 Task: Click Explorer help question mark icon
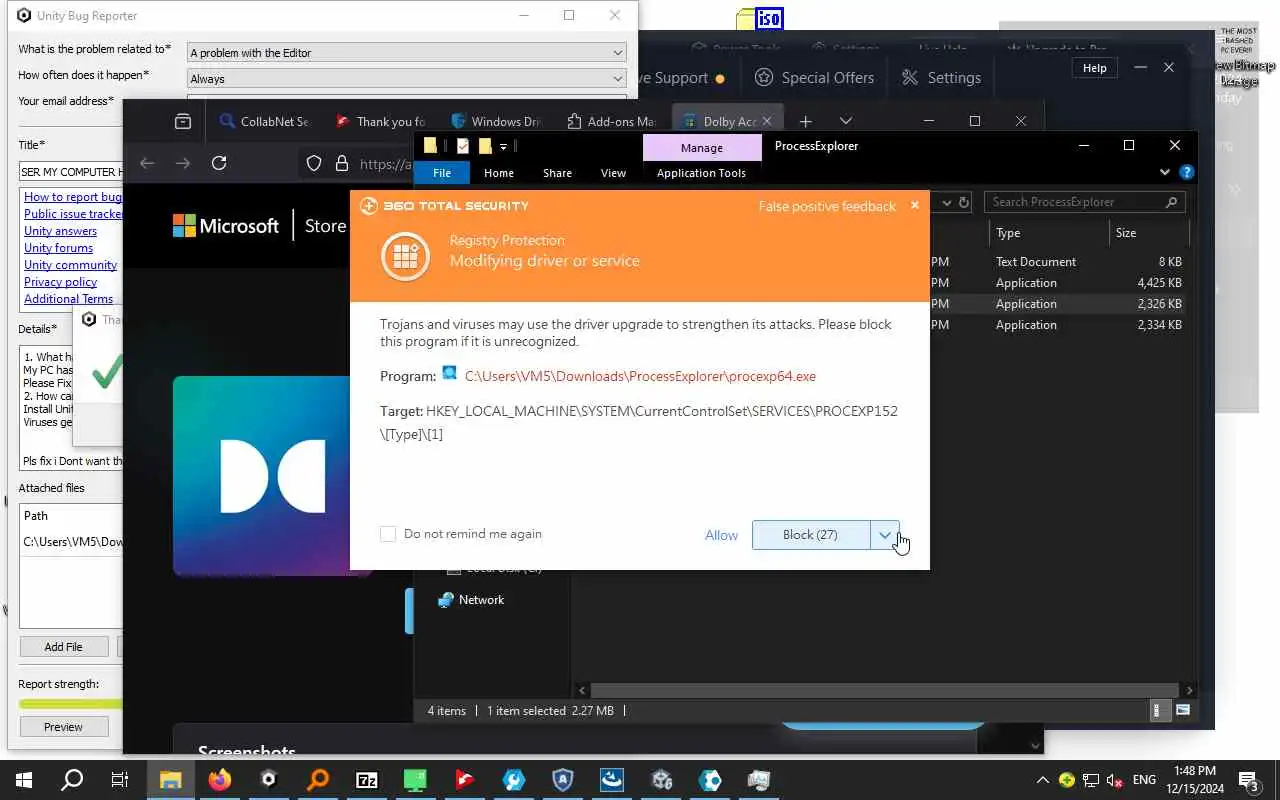coord(1186,172)
